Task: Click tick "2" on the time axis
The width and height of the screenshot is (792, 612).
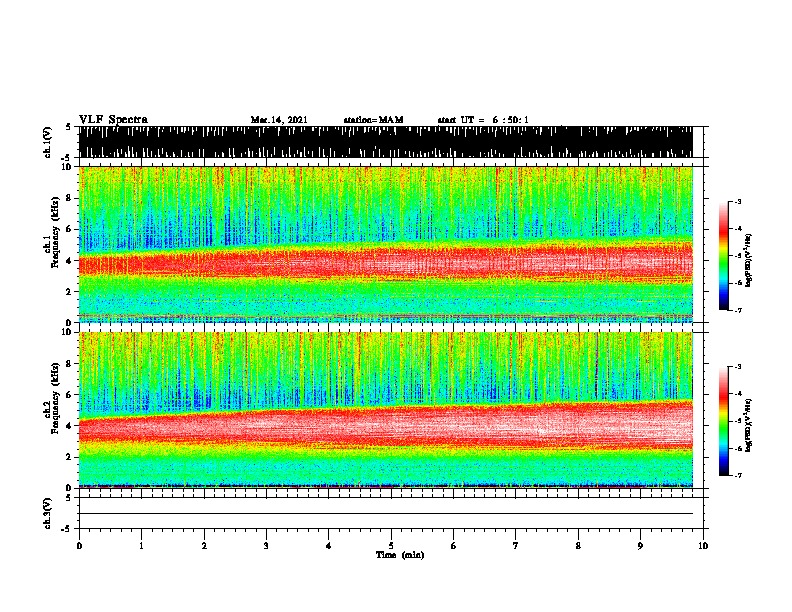Action: pyautogui.click(x=204, y=546)
